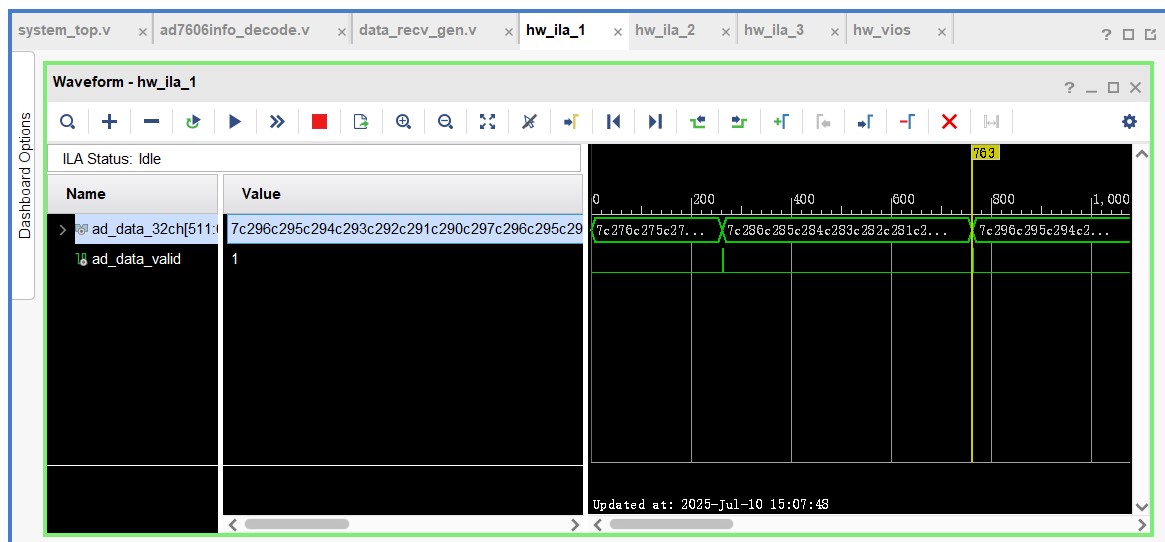Zoom fit the waveform view
Screen dimensions: 1165x542
pos(487,122)
